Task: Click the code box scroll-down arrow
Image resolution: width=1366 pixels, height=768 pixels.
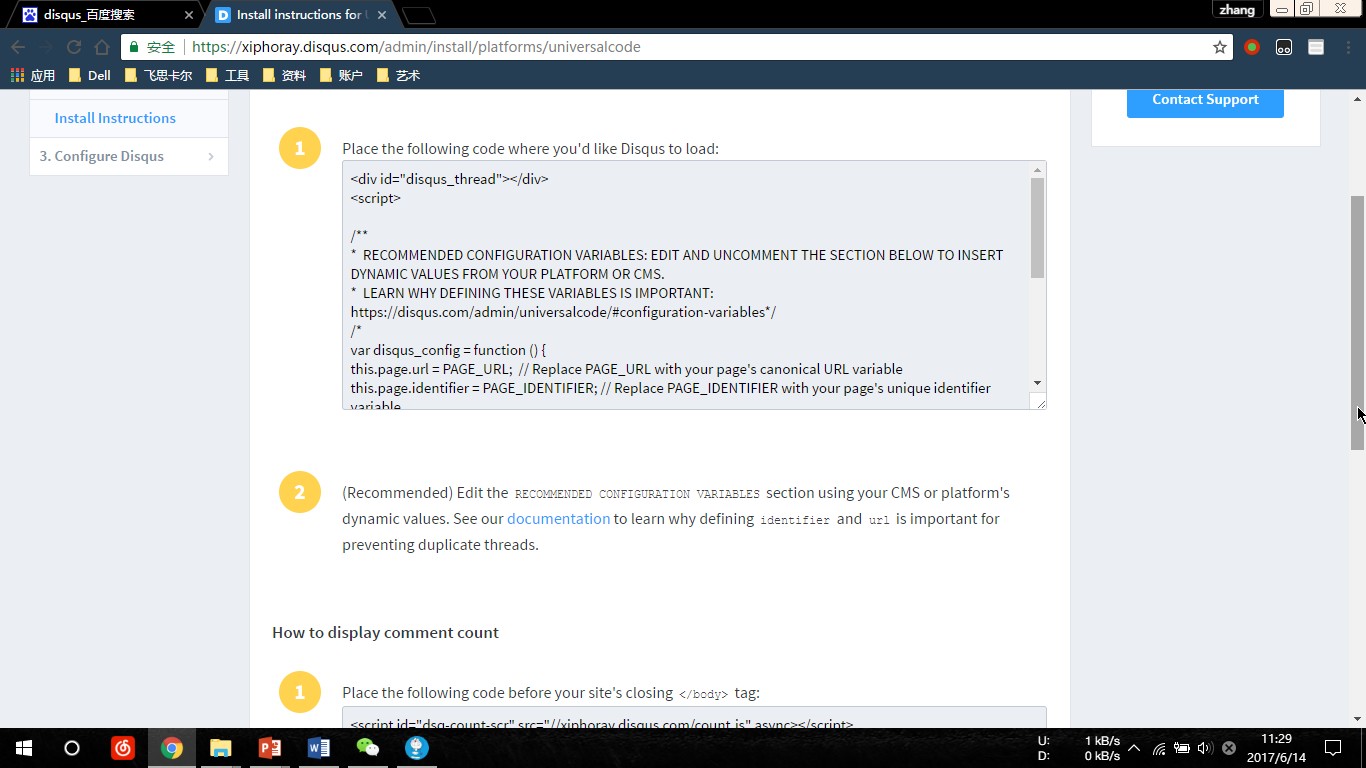Action: tap(1037, 383)
